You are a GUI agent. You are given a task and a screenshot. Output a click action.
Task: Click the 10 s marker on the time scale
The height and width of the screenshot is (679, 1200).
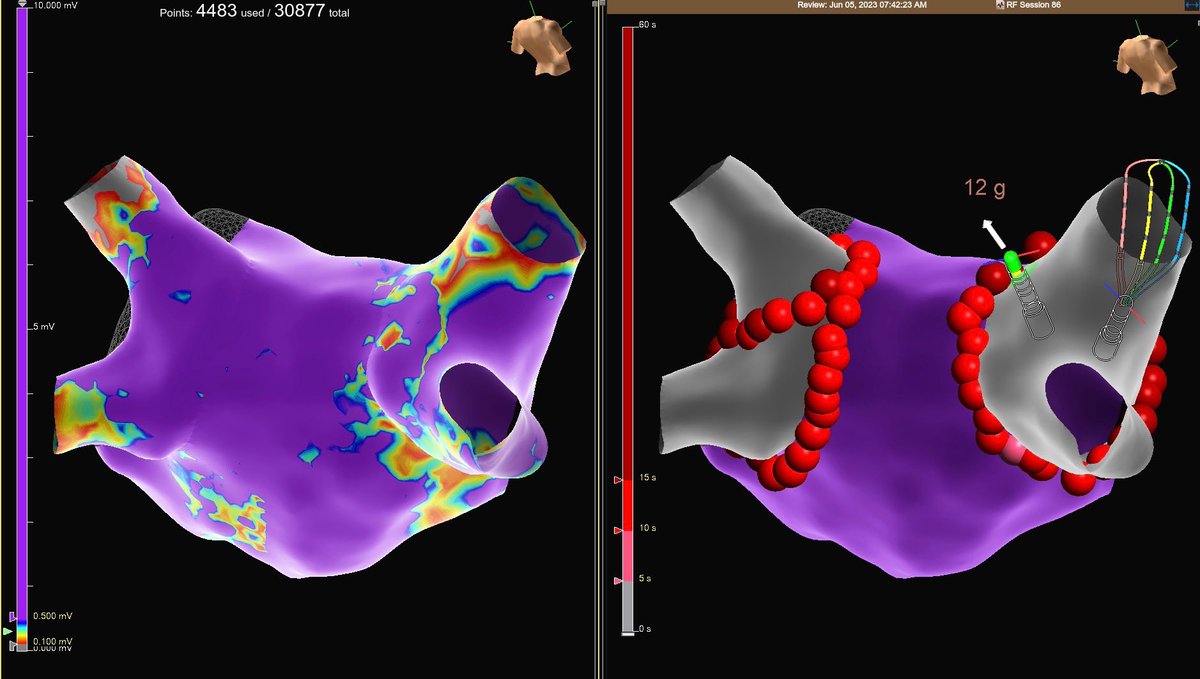click(618, 529)
